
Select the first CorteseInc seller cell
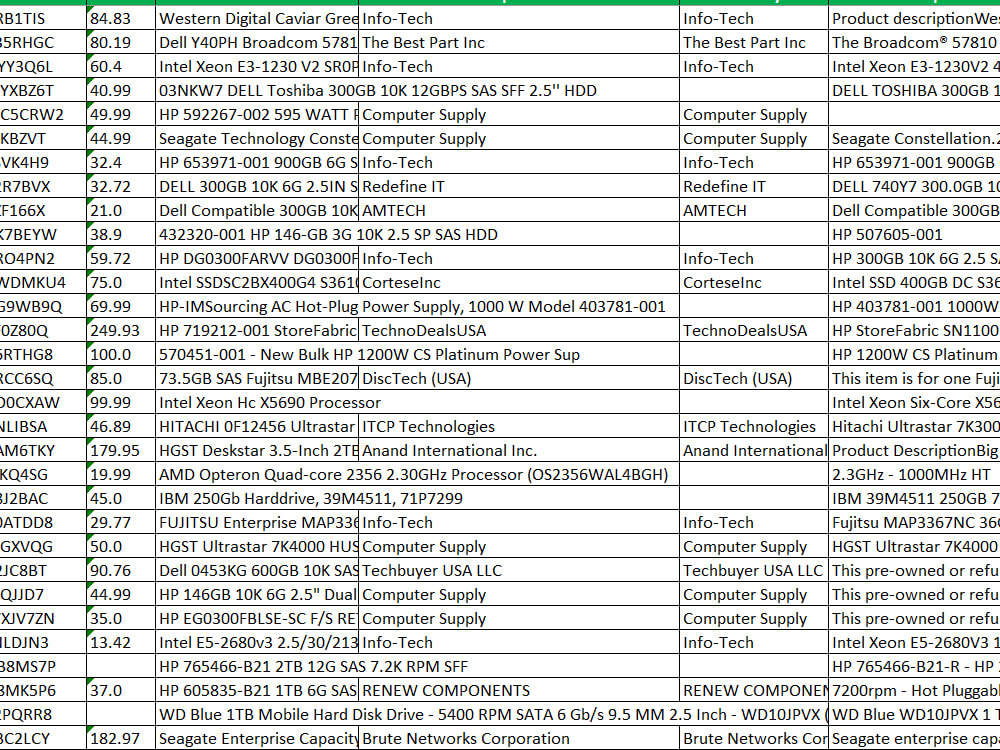519,283
